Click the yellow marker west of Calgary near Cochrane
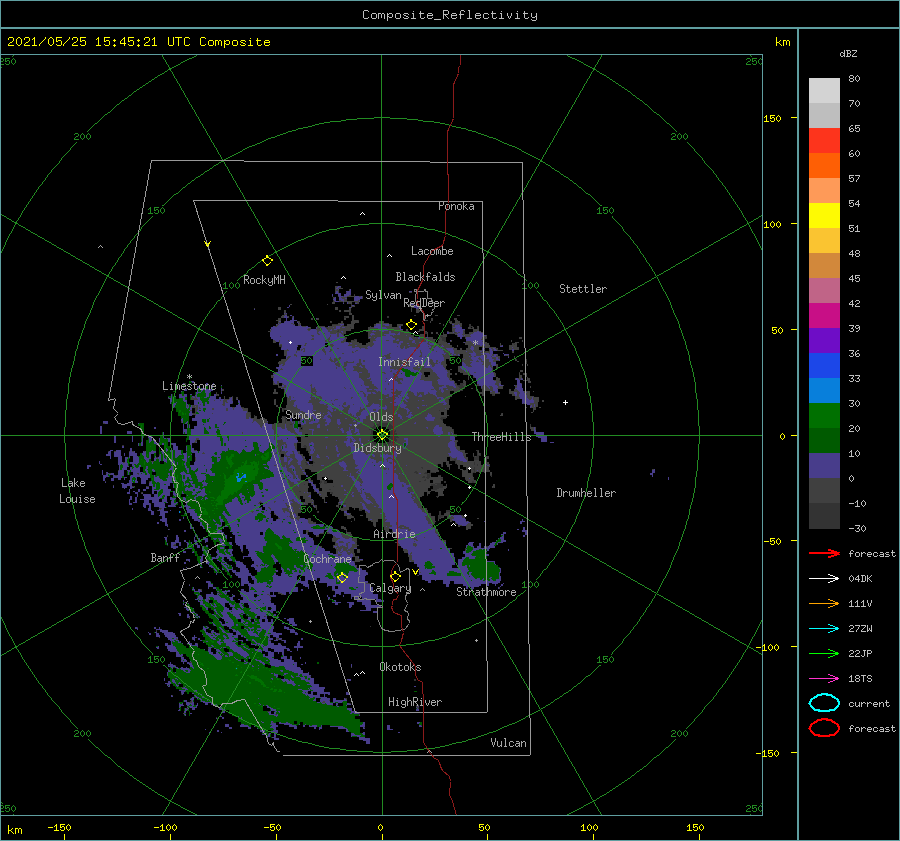 pyautogui.click(x=342, y=578)
